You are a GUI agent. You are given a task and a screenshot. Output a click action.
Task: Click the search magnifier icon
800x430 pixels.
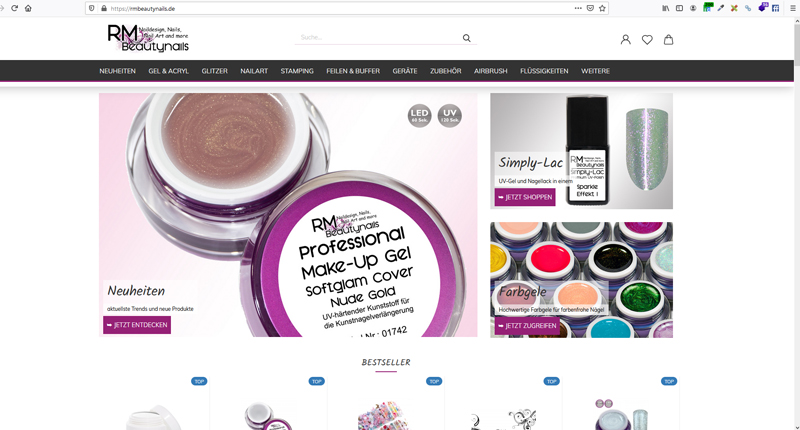(466, 38)
